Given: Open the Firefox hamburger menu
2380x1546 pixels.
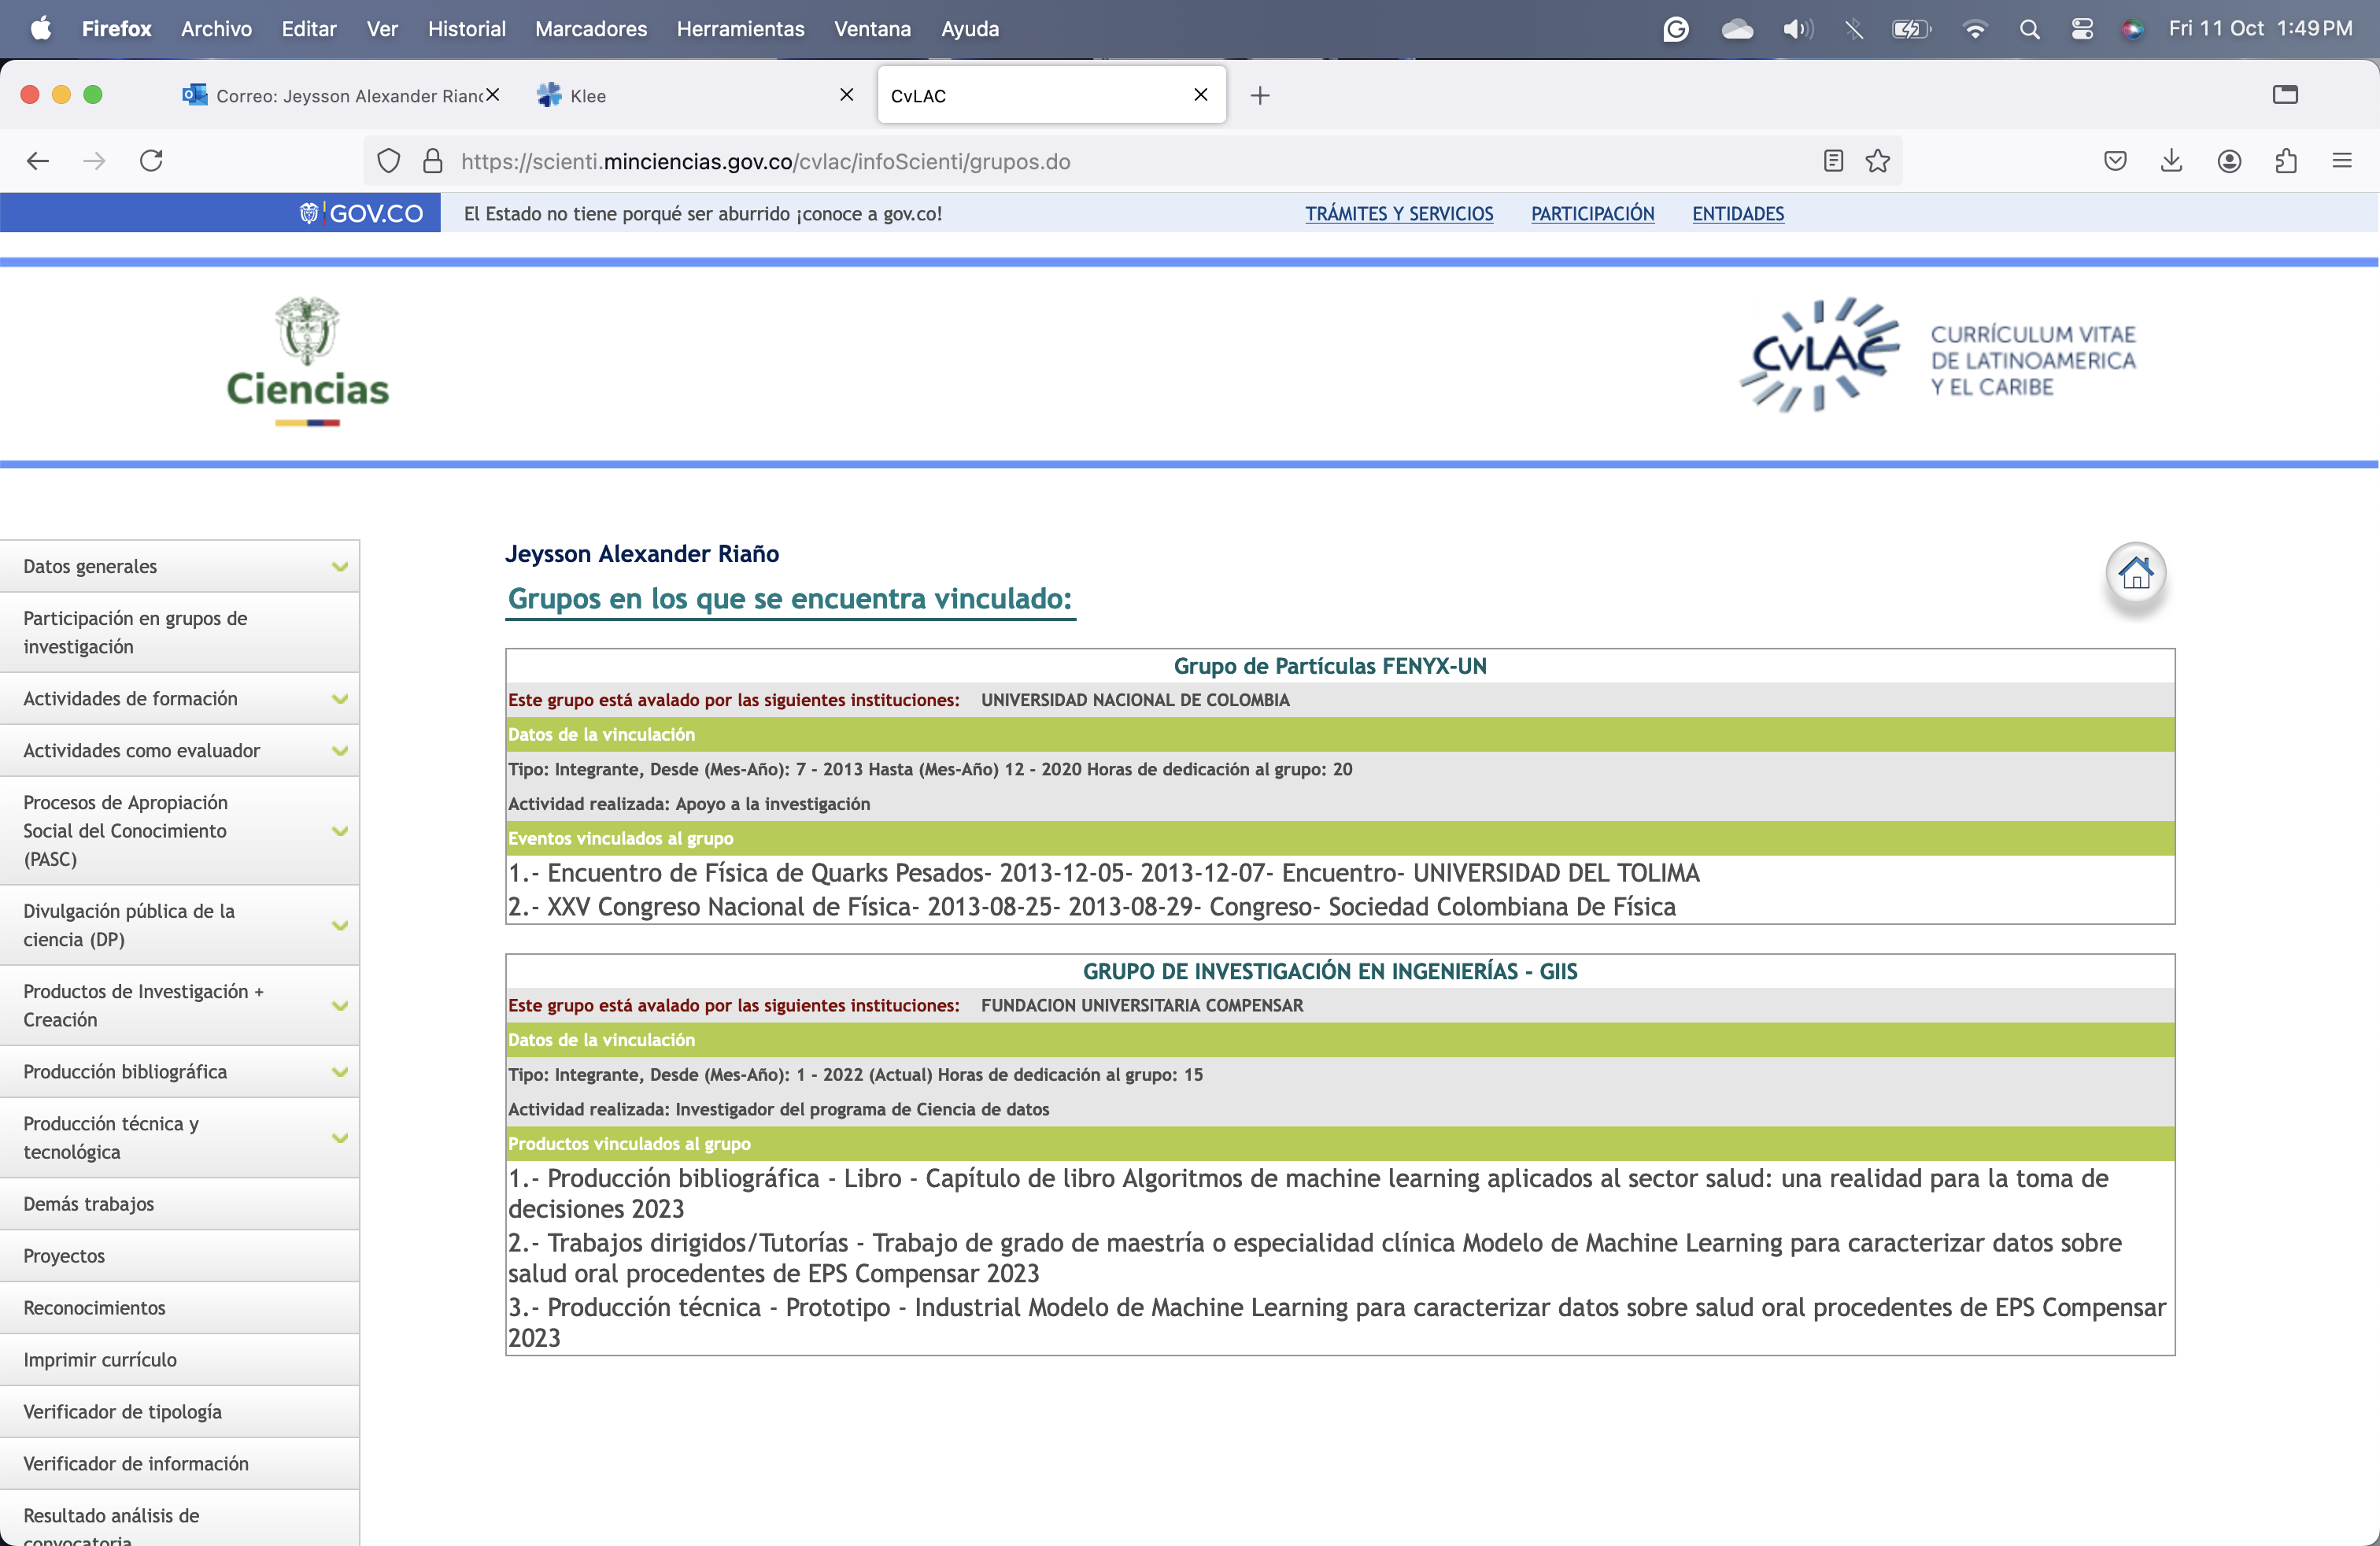Looking at the screenshot, I should pyautogui.click(x=2341, y=161).
